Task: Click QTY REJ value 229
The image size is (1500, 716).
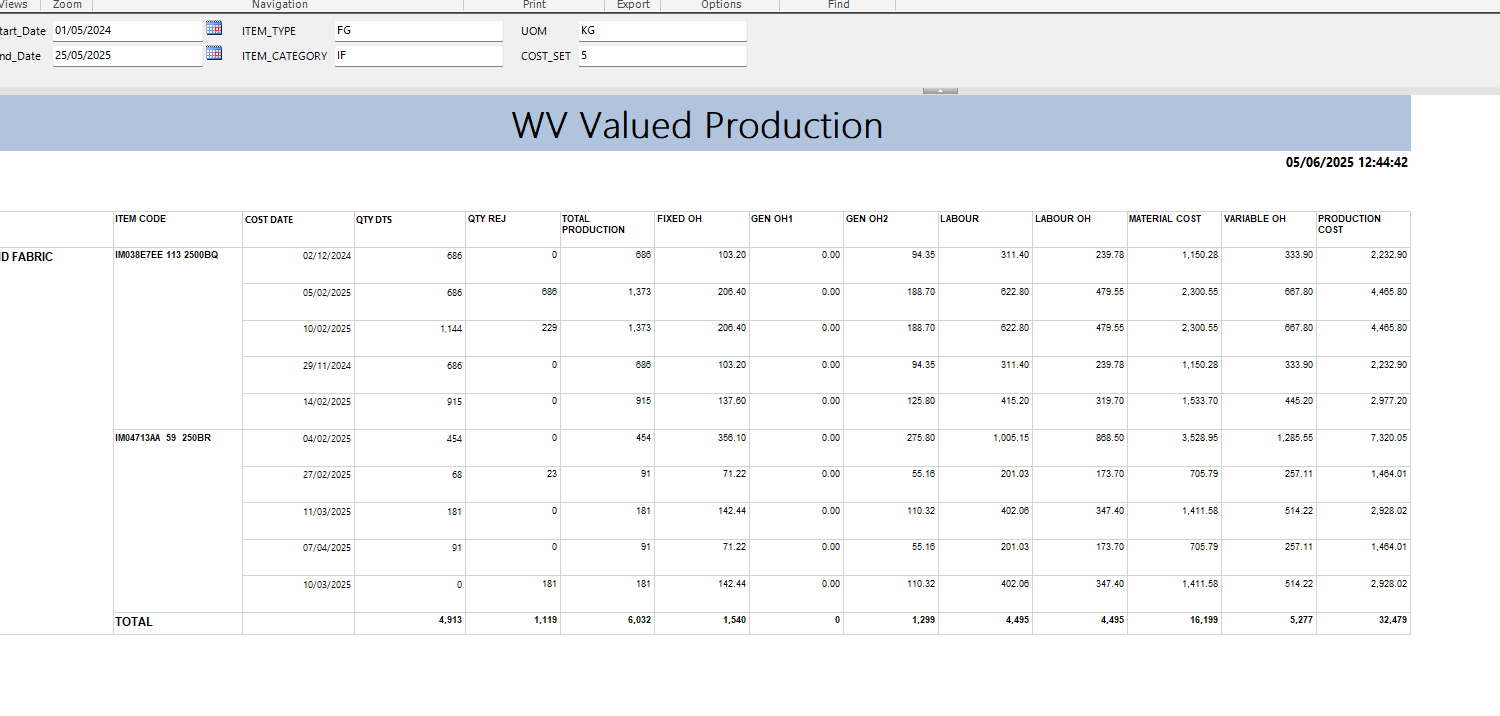Action: 549,328
